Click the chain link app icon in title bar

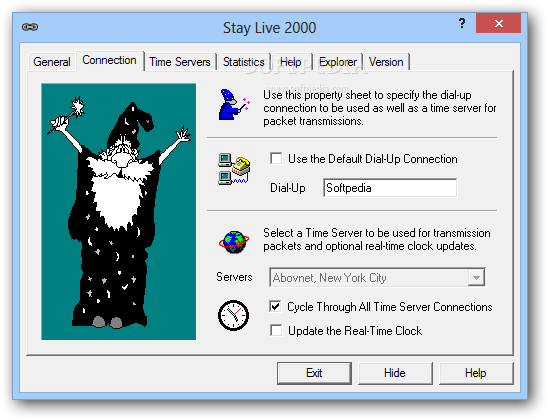30,27
